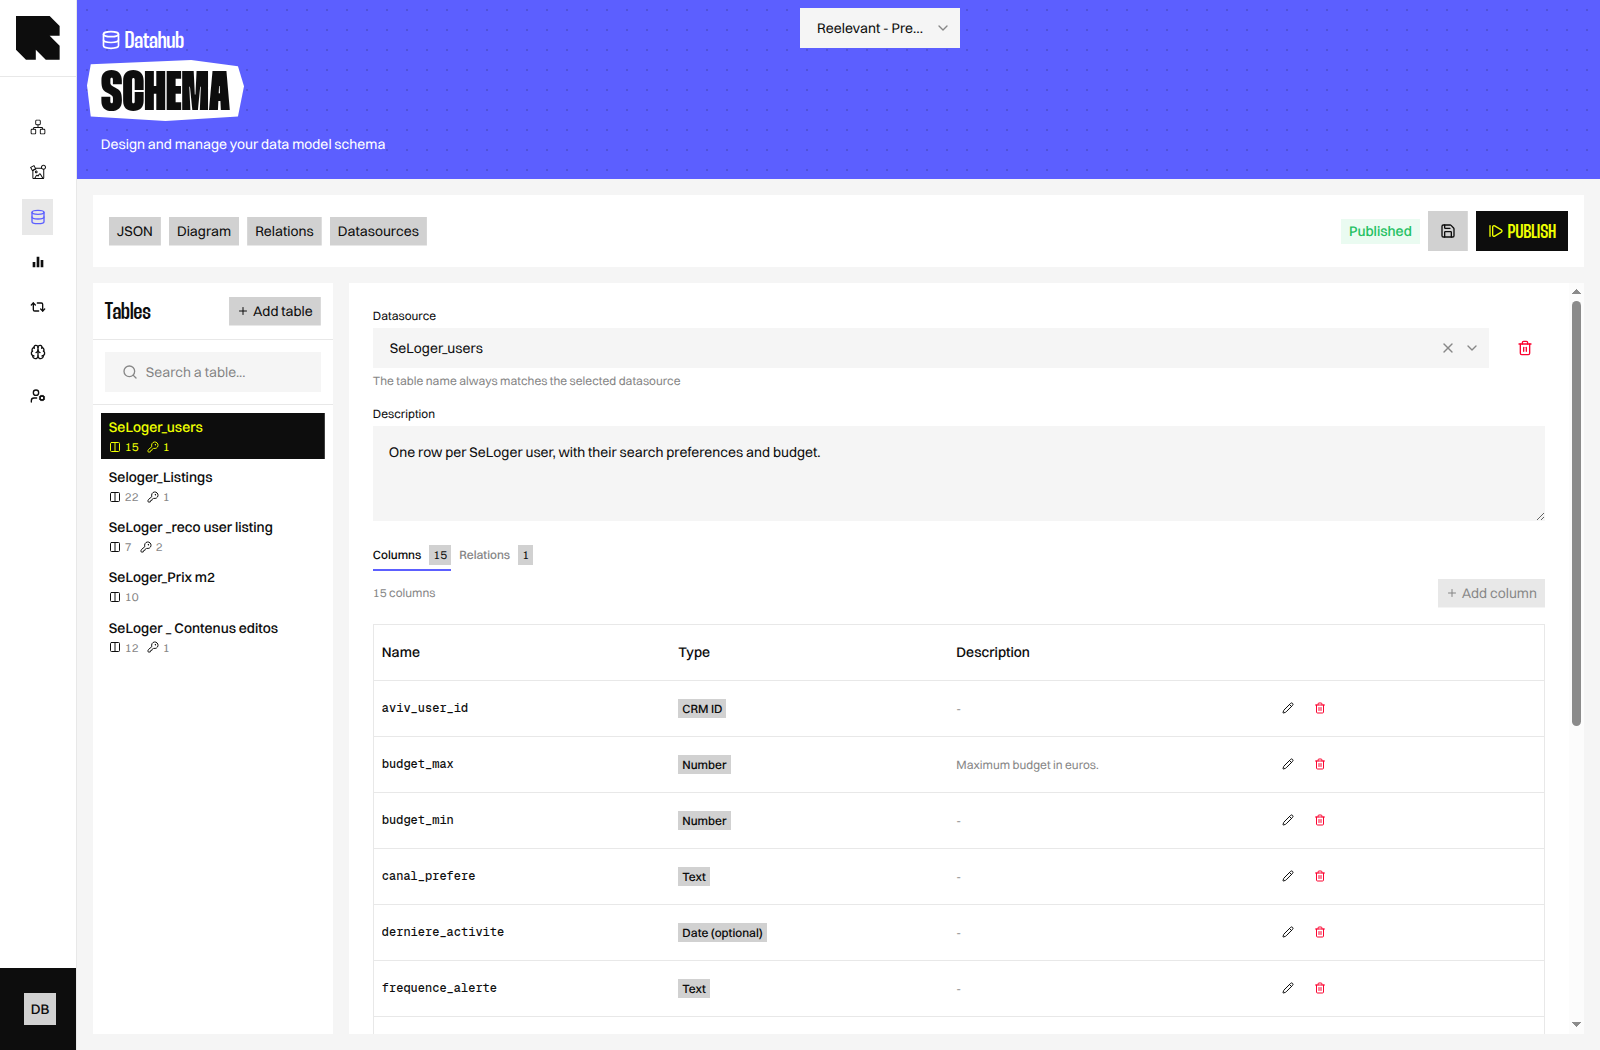Open the organization tree sidebar icon
Viewport: 1600px width, 1050px height.
pos(38,127)
